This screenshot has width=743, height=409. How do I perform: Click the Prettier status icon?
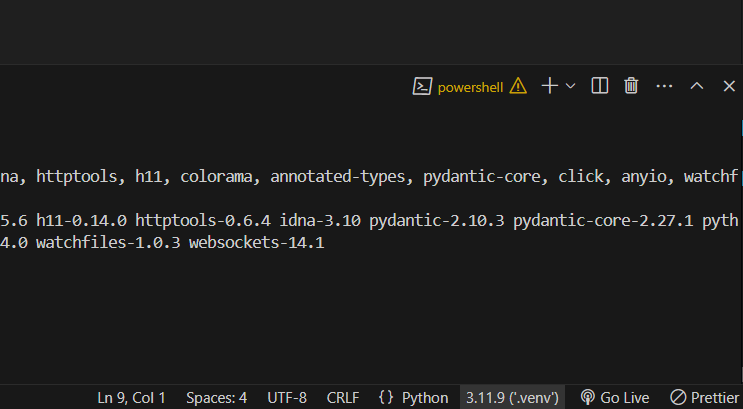[678, 397]
